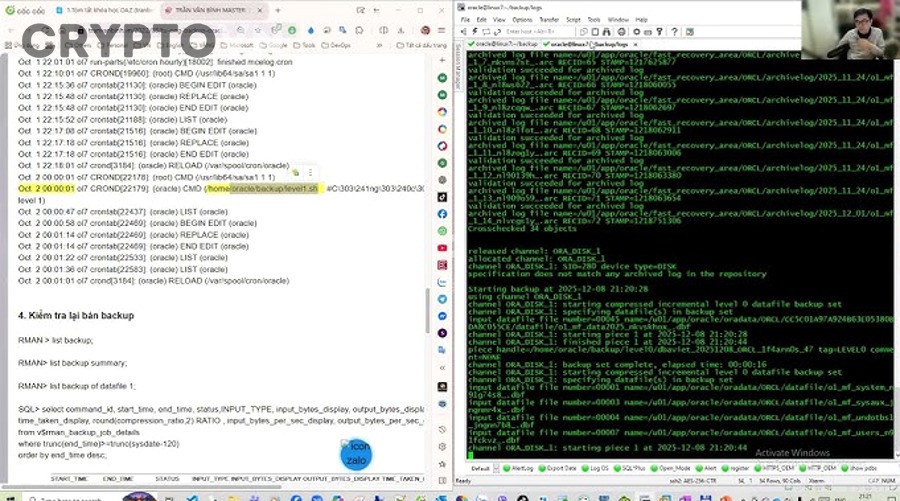Open the Script menu in SecureCRT
The image size is (900, 501).
pos(573,20)
